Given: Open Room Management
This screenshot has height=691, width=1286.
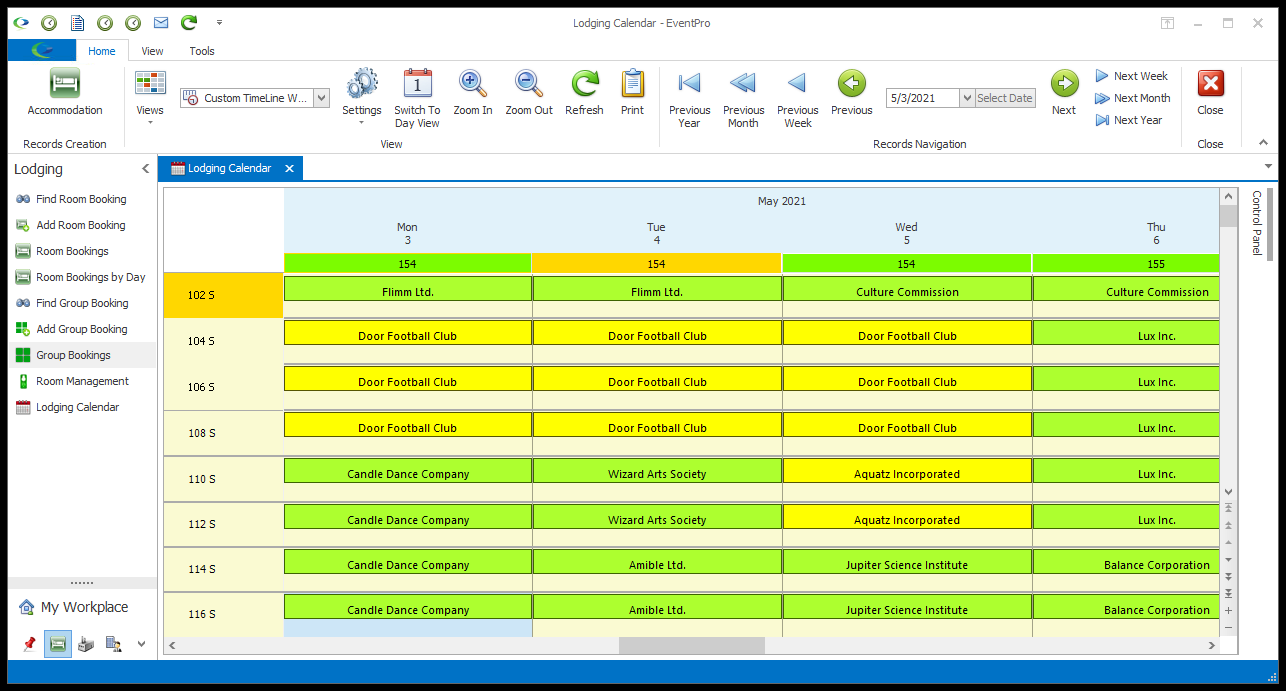Looking at the screenshot, I should coord(82,381).
